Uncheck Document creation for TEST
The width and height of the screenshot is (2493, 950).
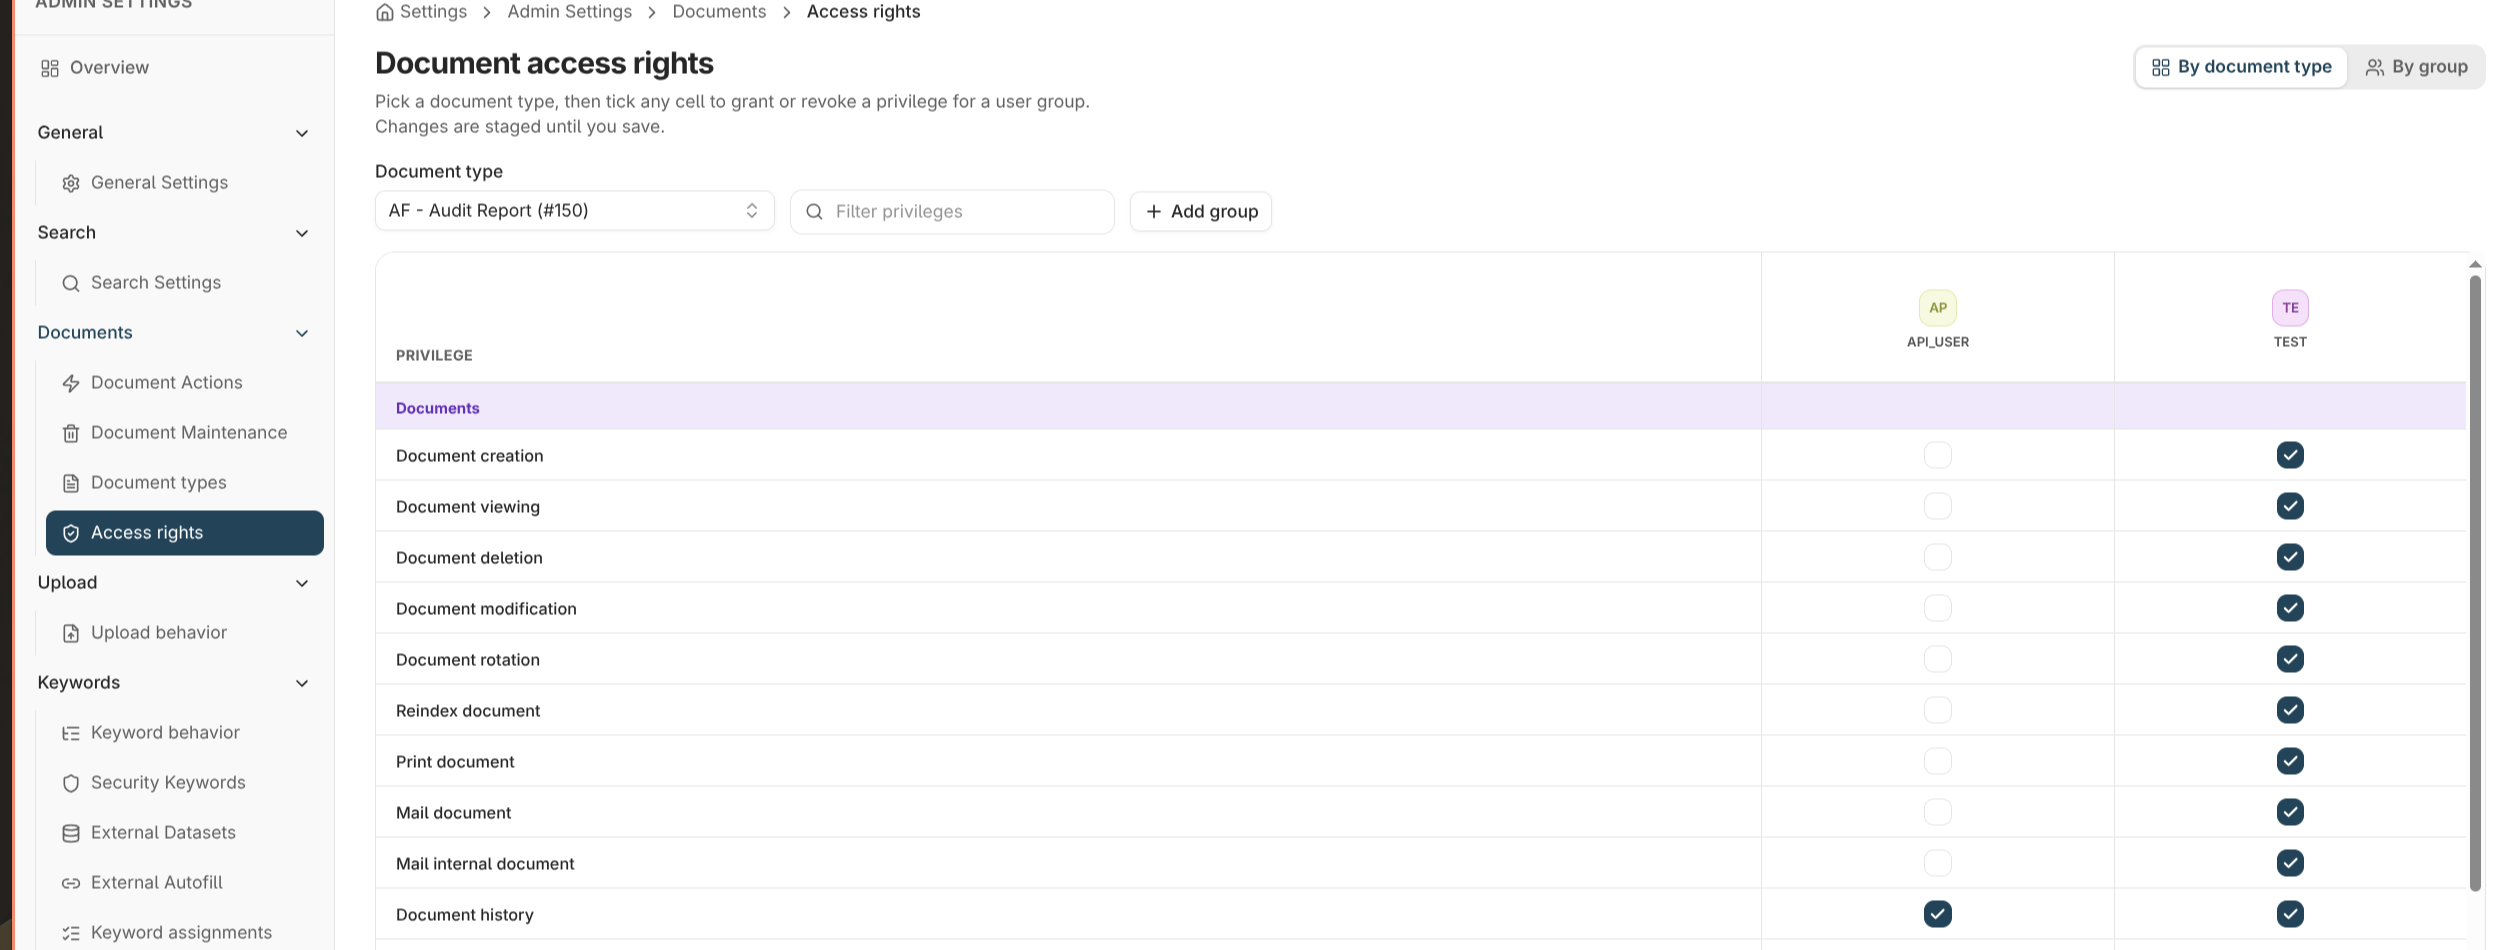(x=2290, y=455)
